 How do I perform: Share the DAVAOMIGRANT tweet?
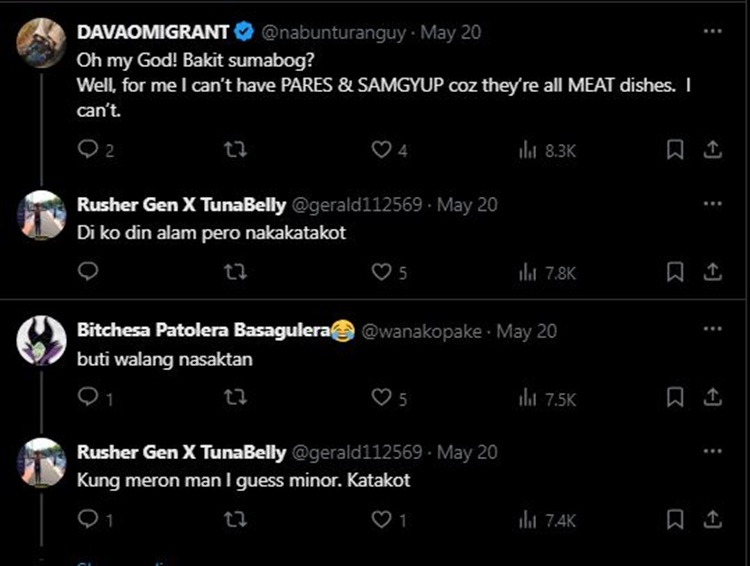pyautogui.click(x=712, y=150)
